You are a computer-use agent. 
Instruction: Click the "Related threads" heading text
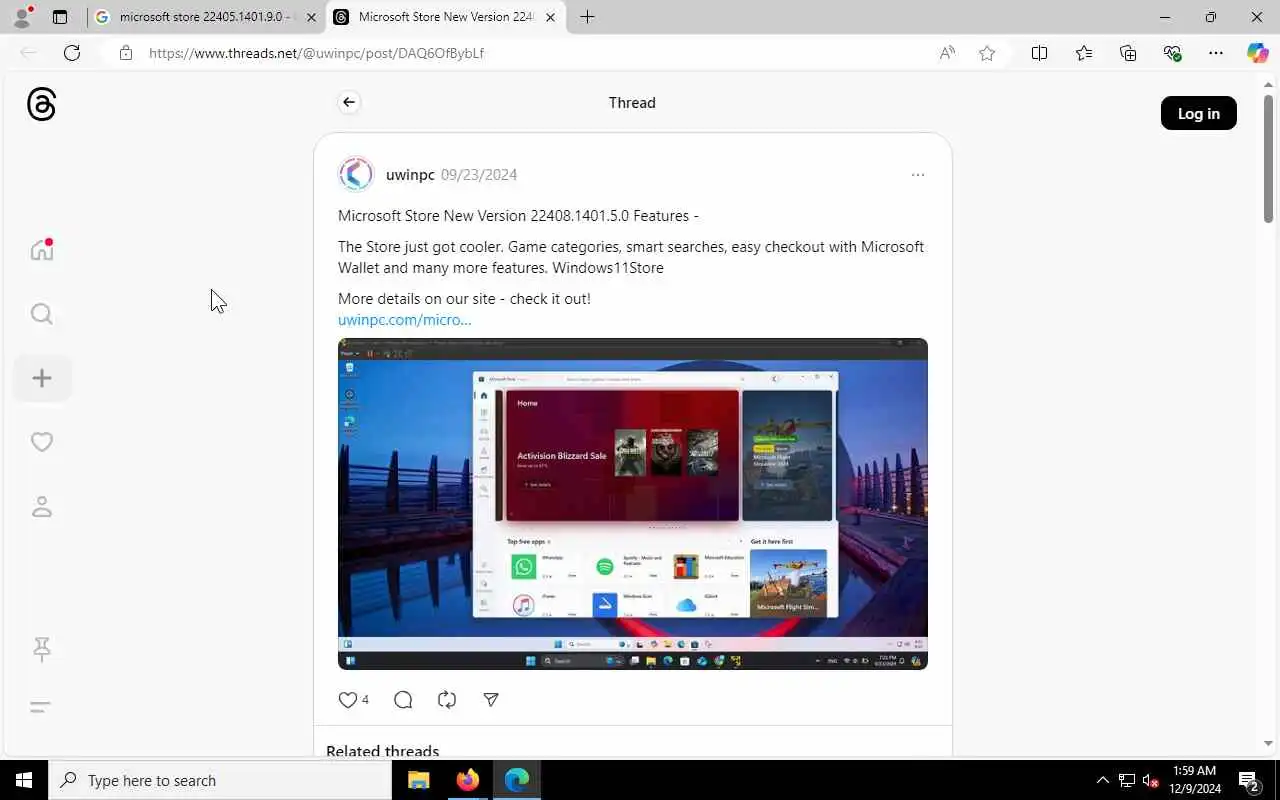382,751
